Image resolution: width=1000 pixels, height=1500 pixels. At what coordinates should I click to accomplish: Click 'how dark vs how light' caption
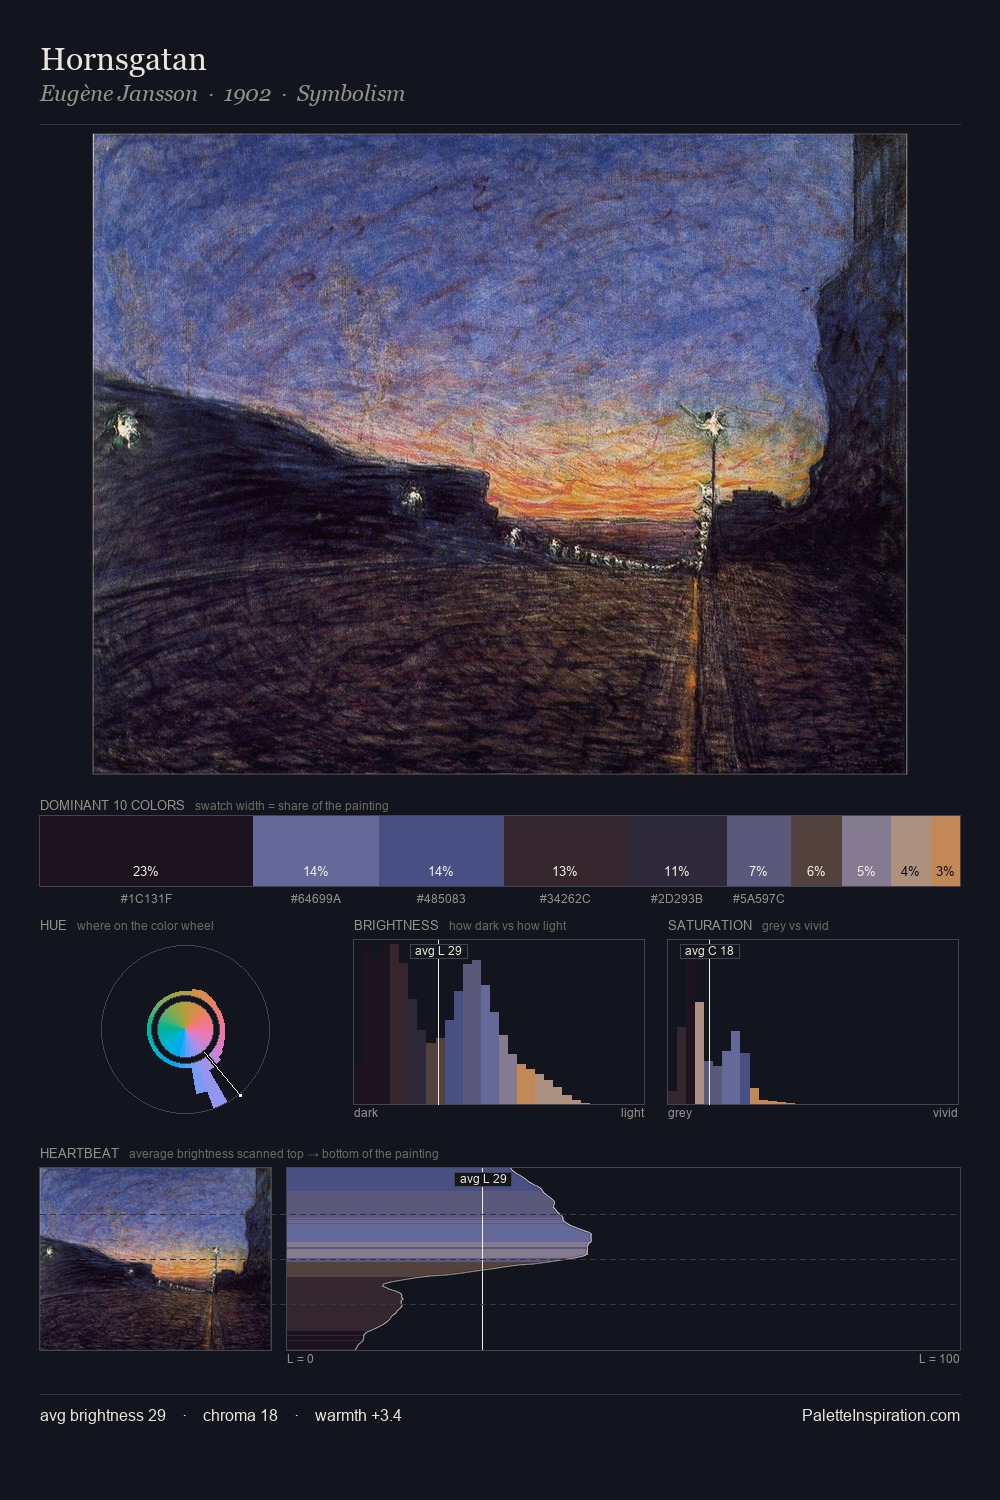(508, 926)
